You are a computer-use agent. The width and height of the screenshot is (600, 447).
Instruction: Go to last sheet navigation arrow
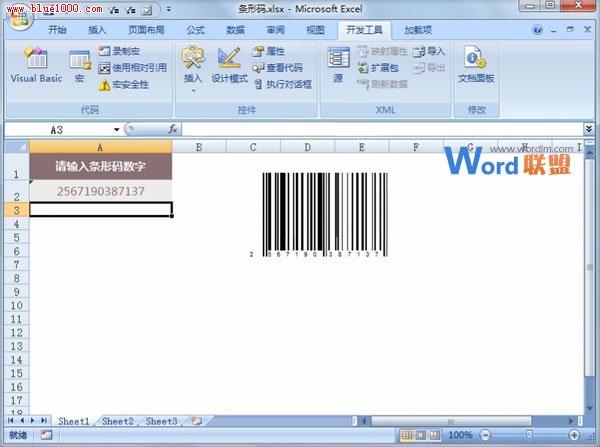tap(44, 421)
